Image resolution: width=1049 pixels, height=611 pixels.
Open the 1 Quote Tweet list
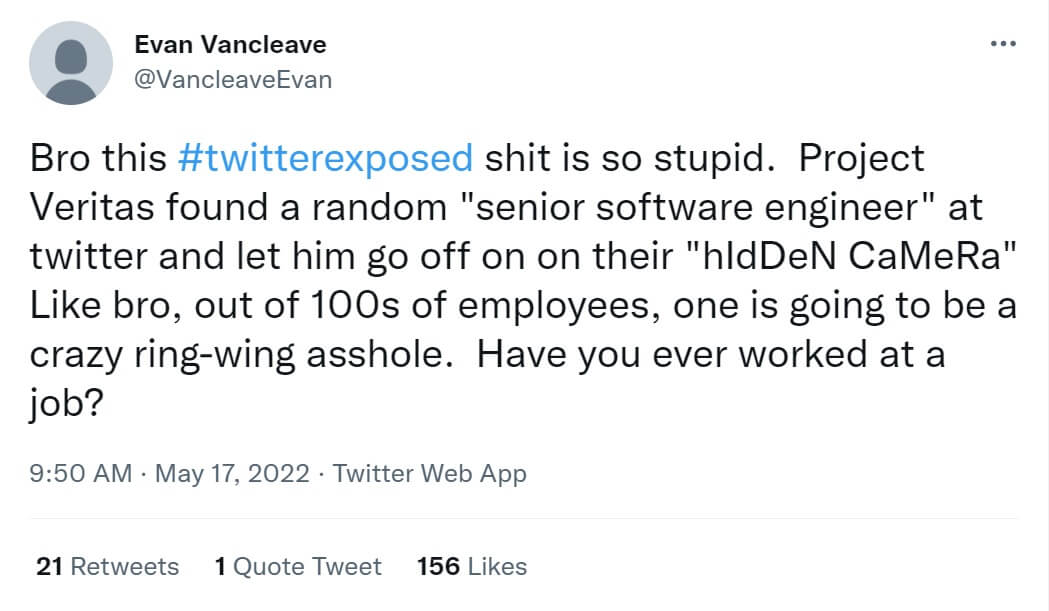[298, 567]
